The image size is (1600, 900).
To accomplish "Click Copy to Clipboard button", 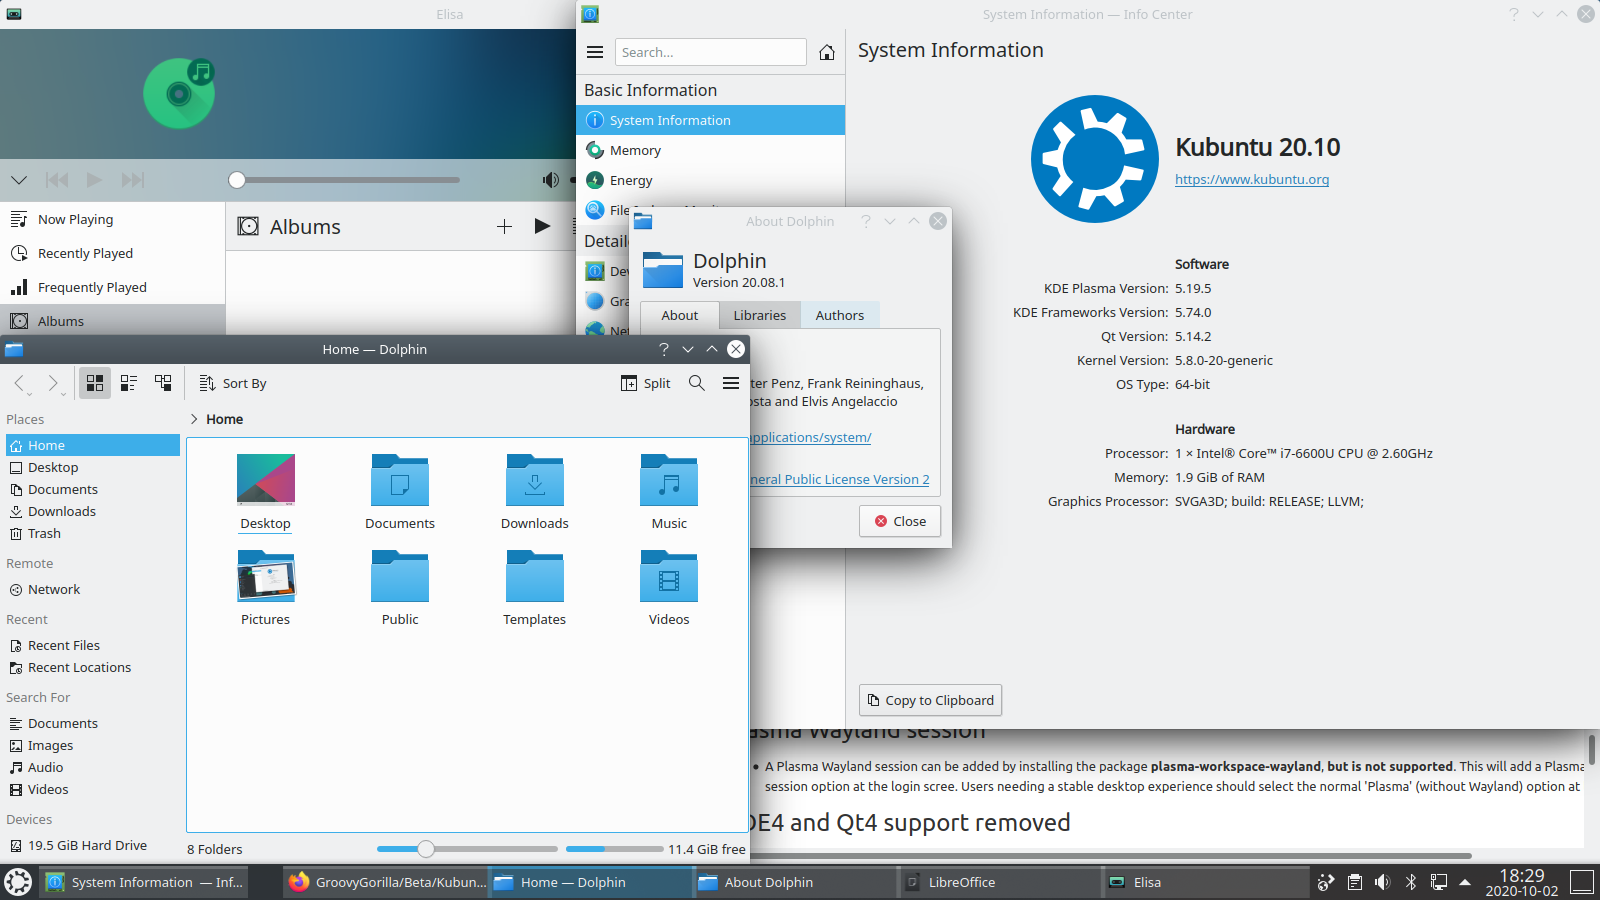I will click(x=930, y=700).
